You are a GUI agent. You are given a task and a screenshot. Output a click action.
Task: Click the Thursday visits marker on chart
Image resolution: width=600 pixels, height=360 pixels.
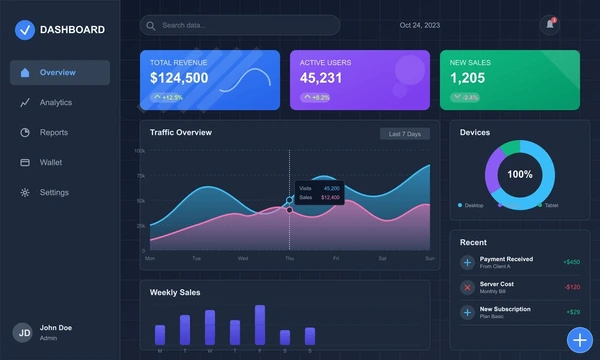(290, 200)
